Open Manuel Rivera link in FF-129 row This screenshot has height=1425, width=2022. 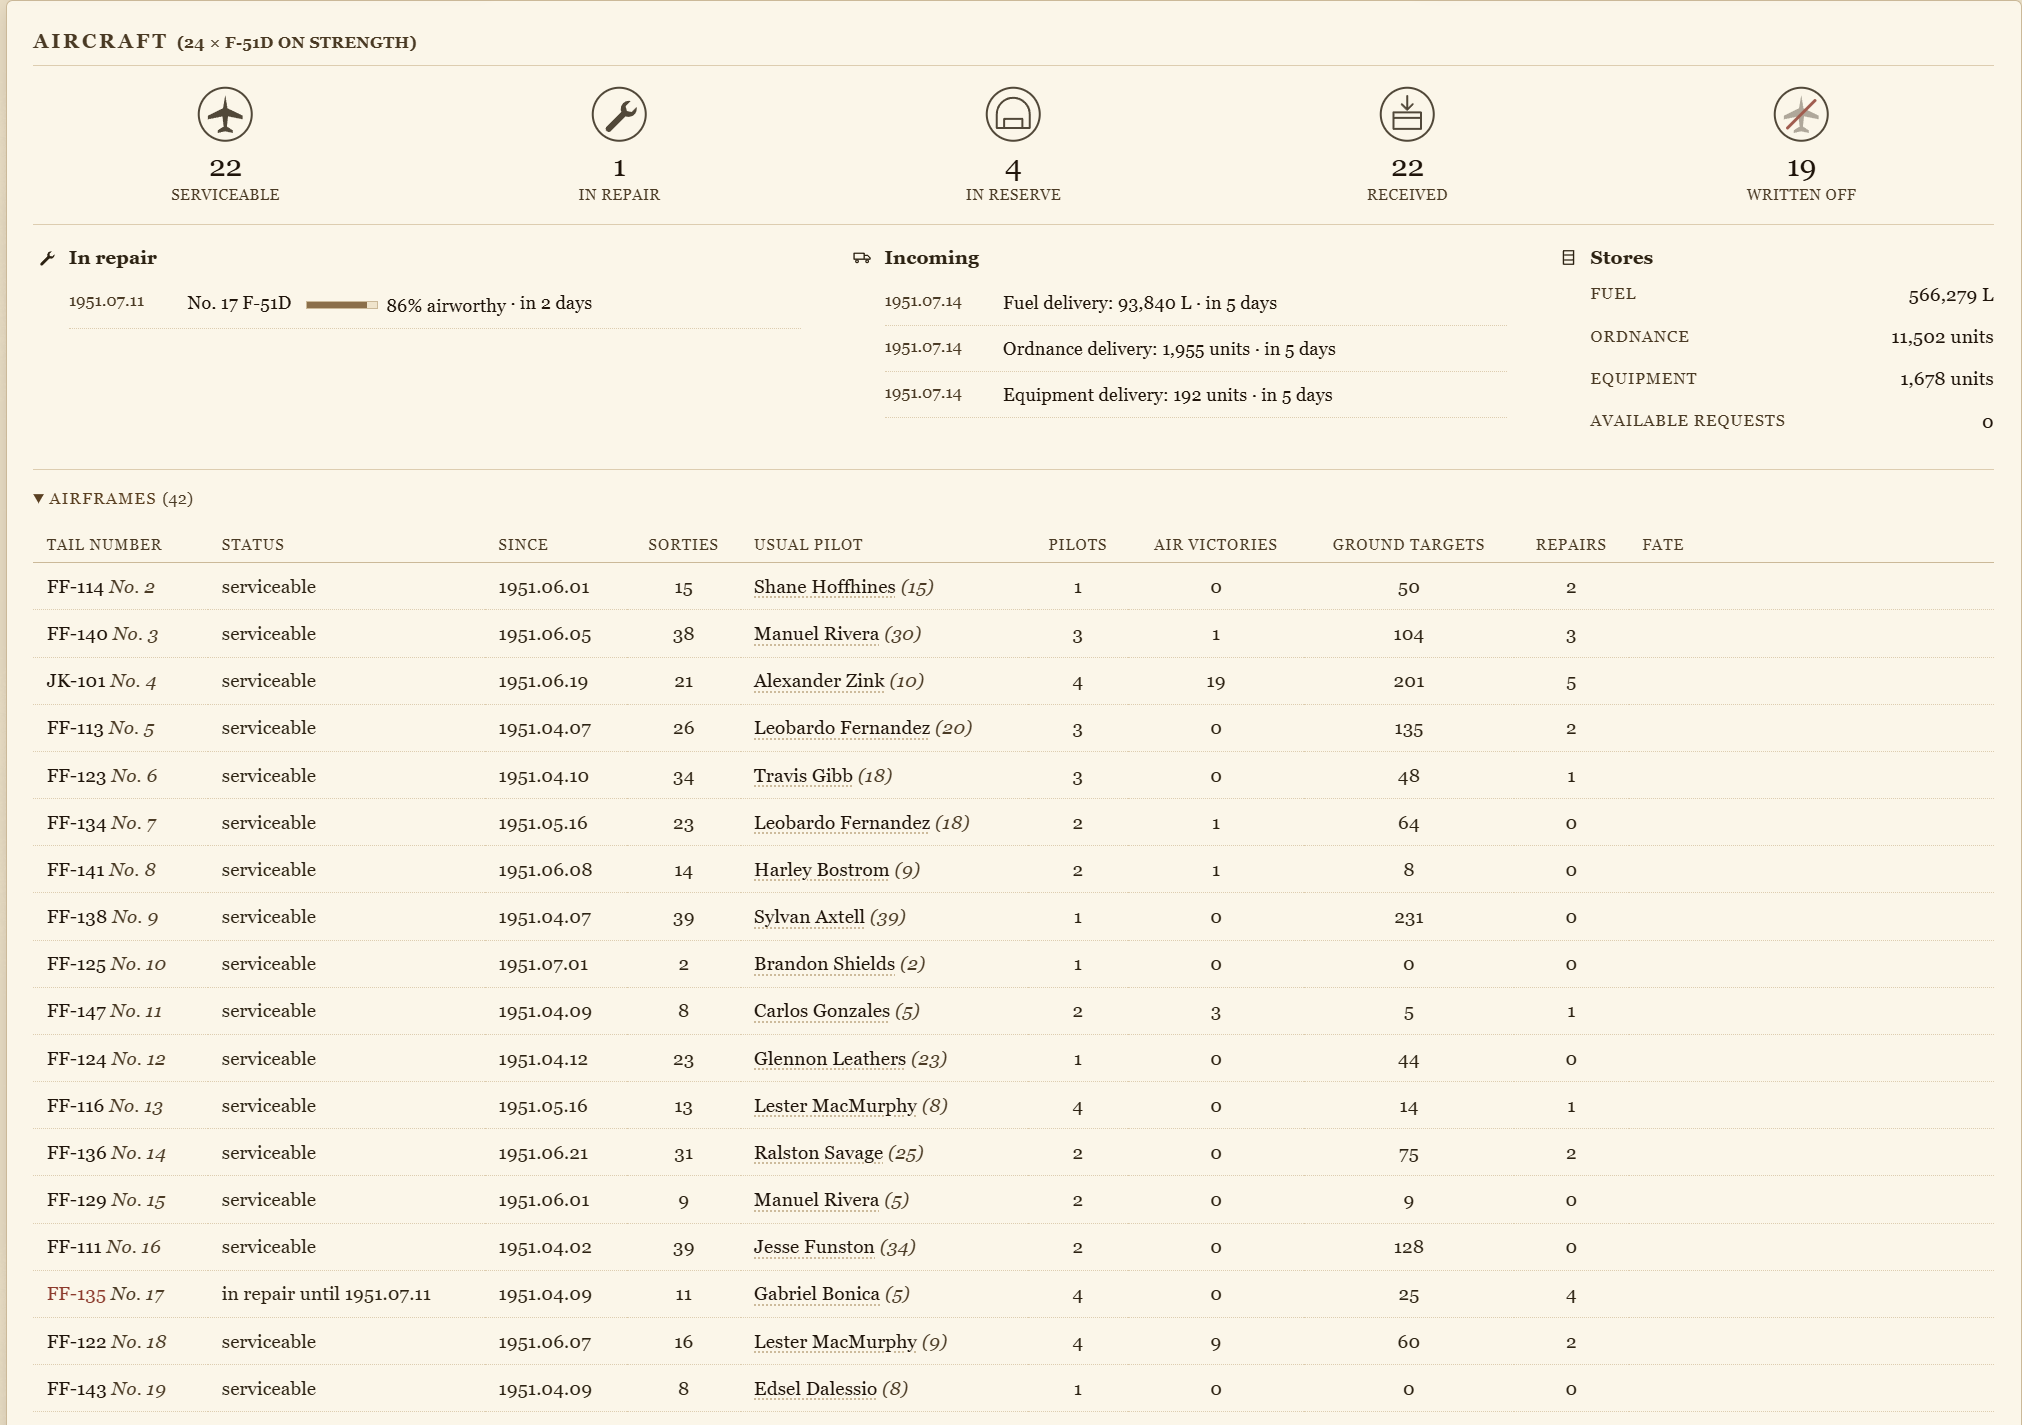click(816, 1200)
